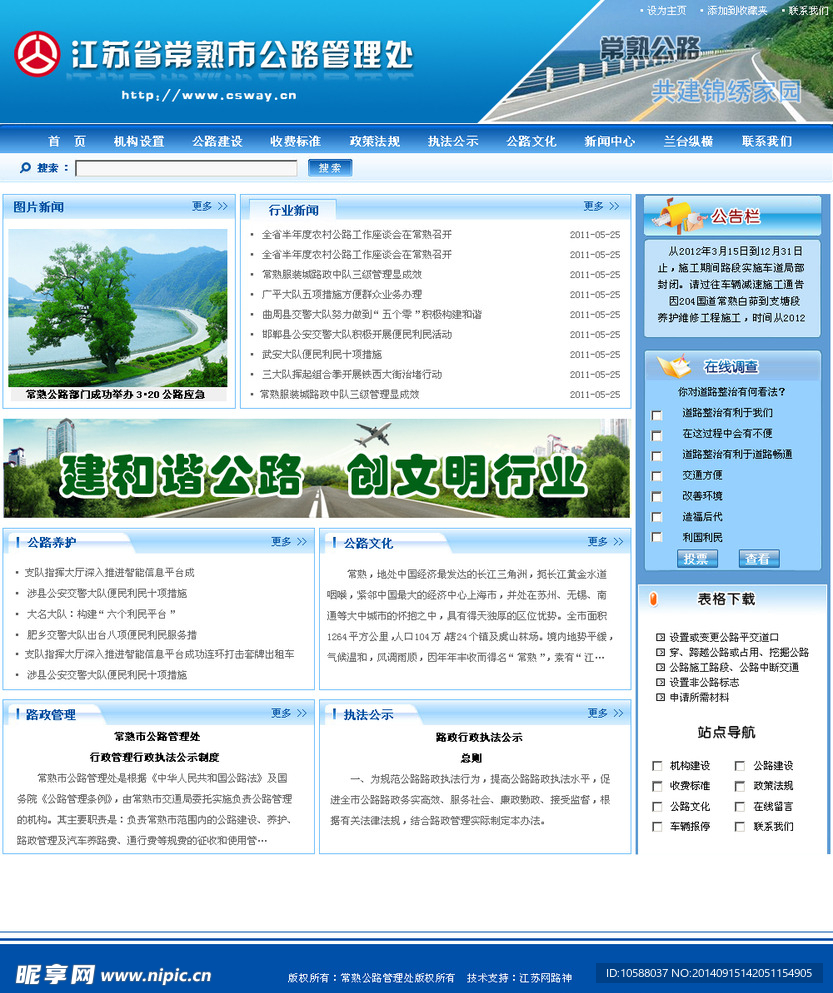
Task: Expand 更多 in the 行业新闻 panel
Action: (602, 207)
